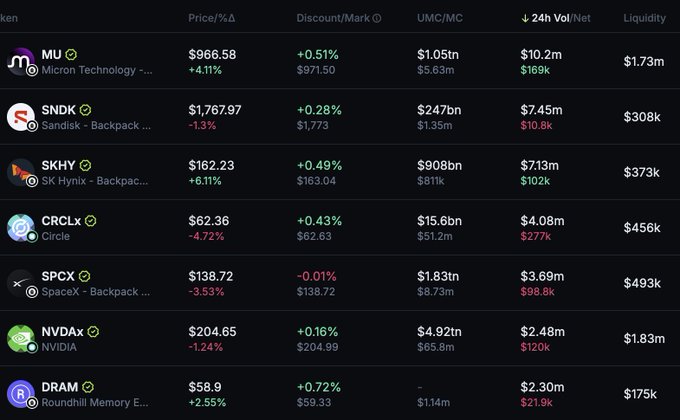Click verified badge next to SNDK
The height and width of the screenshot is (420, 680).
[85, 110]
